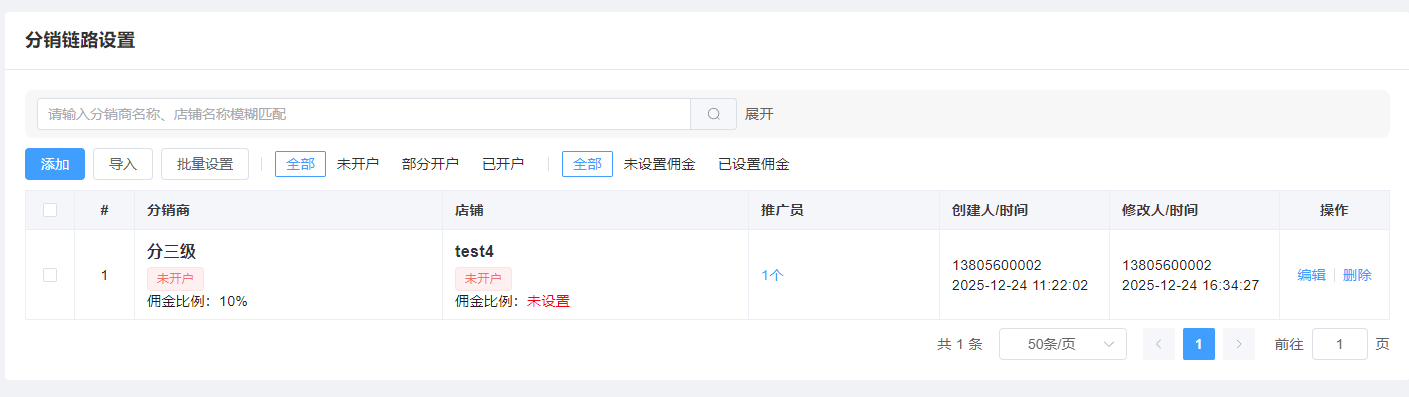
Task: Check the row 1 checkbox for 分三级
Action: (50, 275)
